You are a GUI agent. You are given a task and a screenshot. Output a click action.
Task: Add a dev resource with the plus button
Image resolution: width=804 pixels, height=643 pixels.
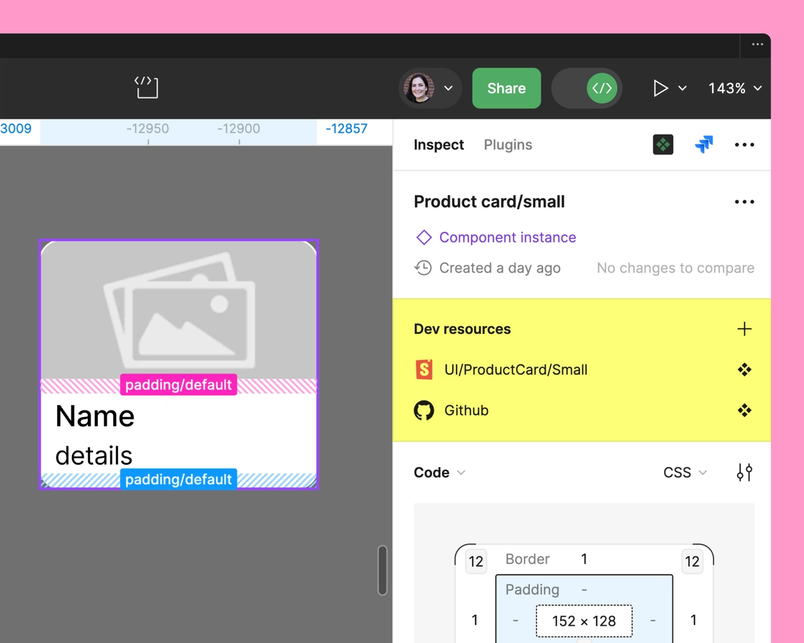pos(744,328)
